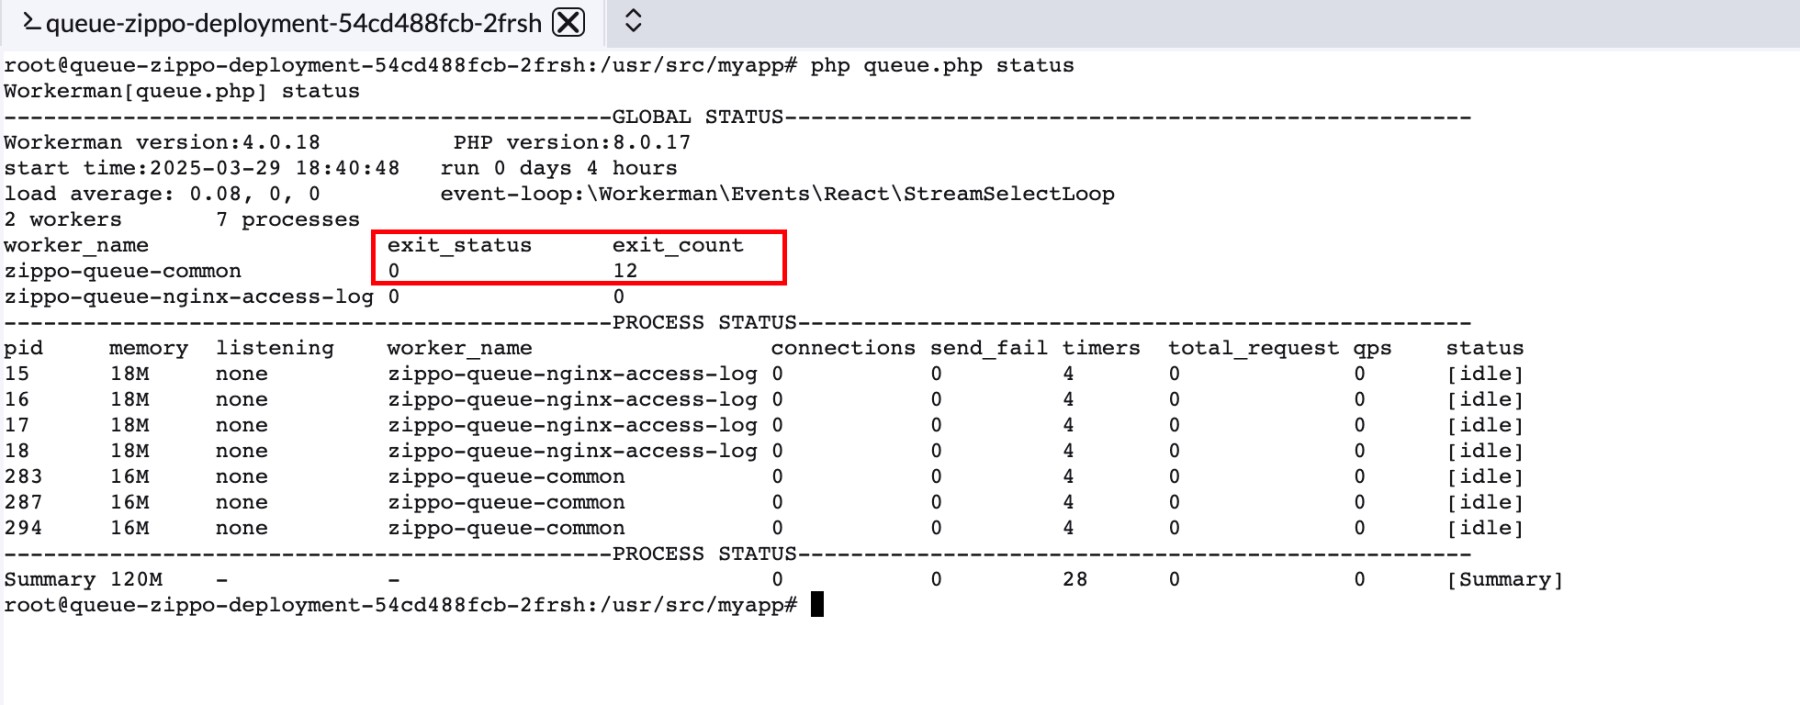This screenshot has width=1800, height=705.
Task: Click the terminal prompt icon in tab
Action: click(x=32, y=22)
